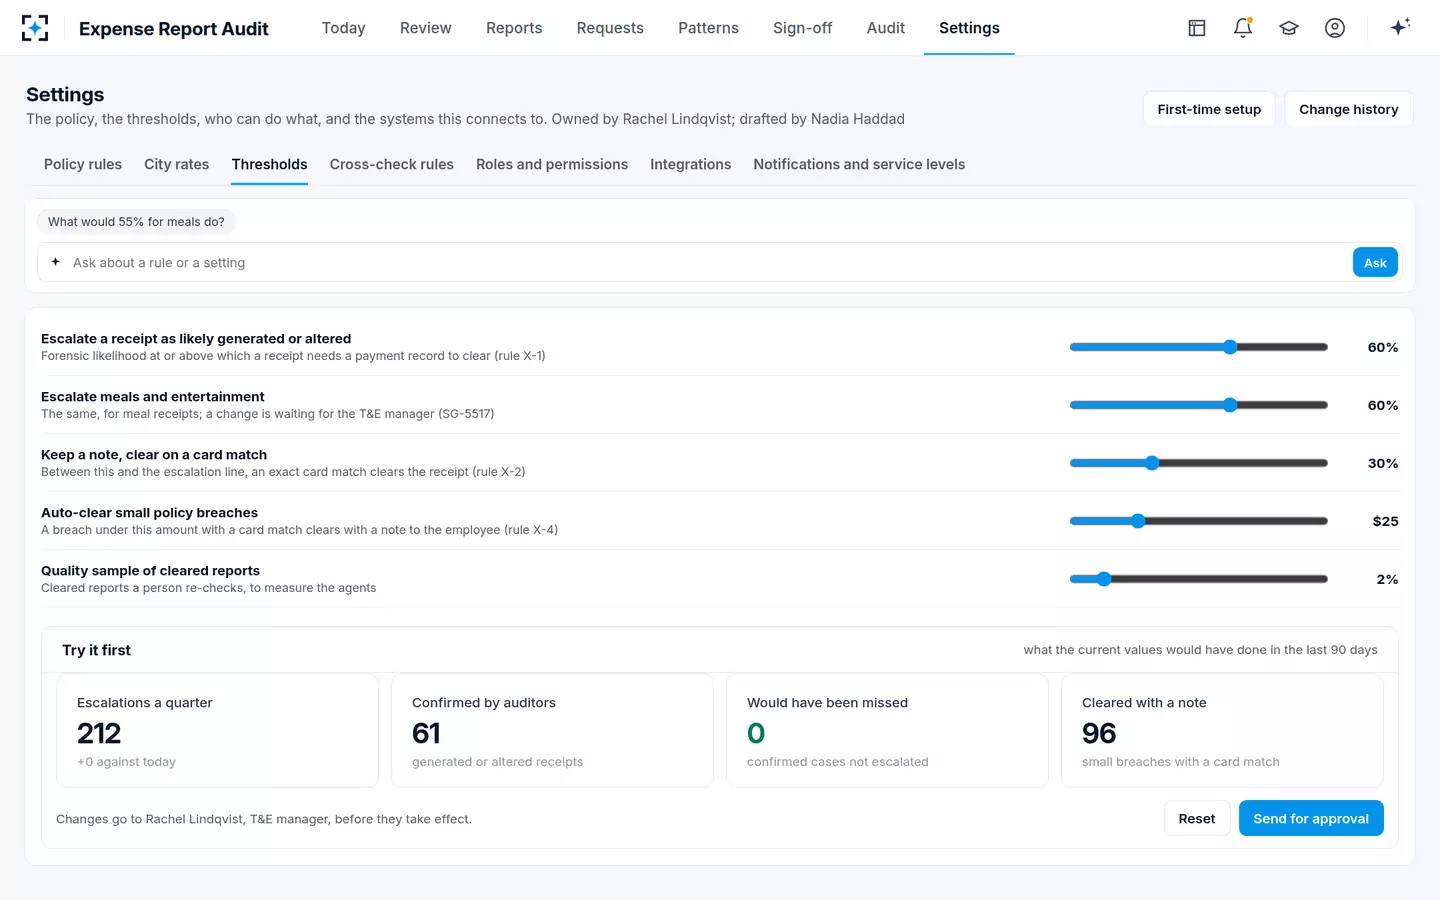Click the Auto-clear small policy breaches slider
The image size is (1440, 900).
[1199, 521]
